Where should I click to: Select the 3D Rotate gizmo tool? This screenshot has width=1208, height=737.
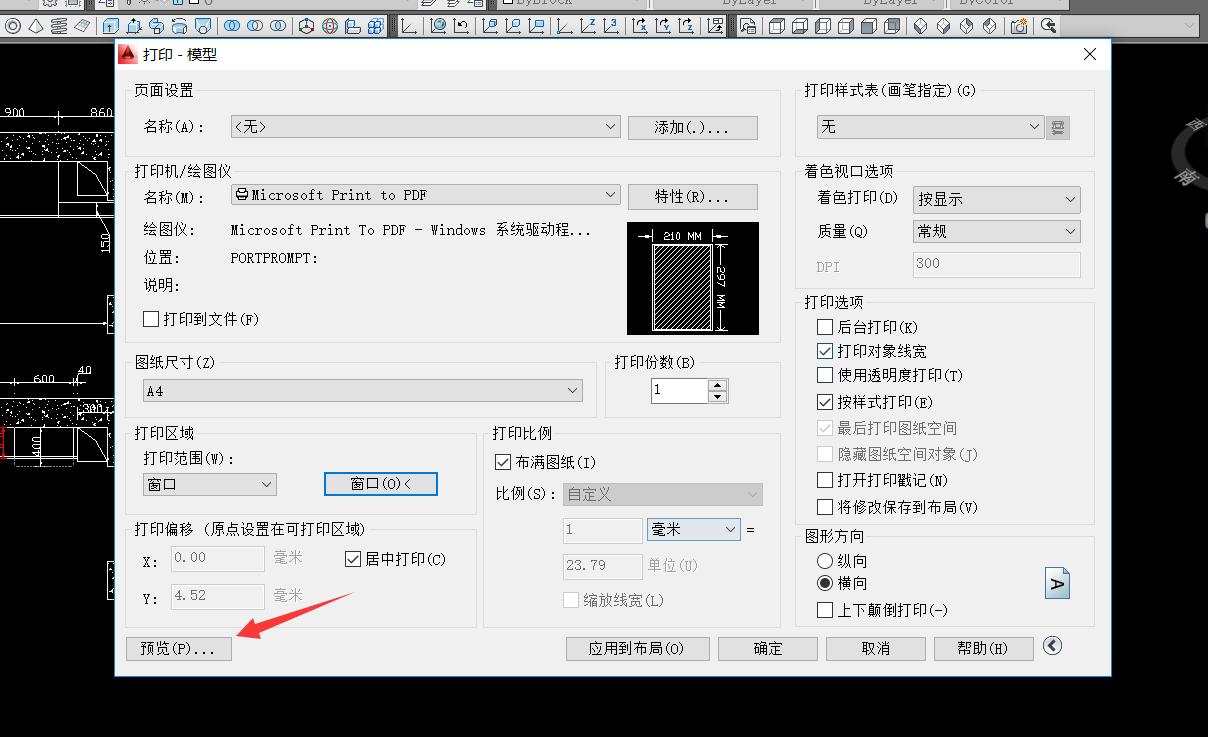coord(331,26)
